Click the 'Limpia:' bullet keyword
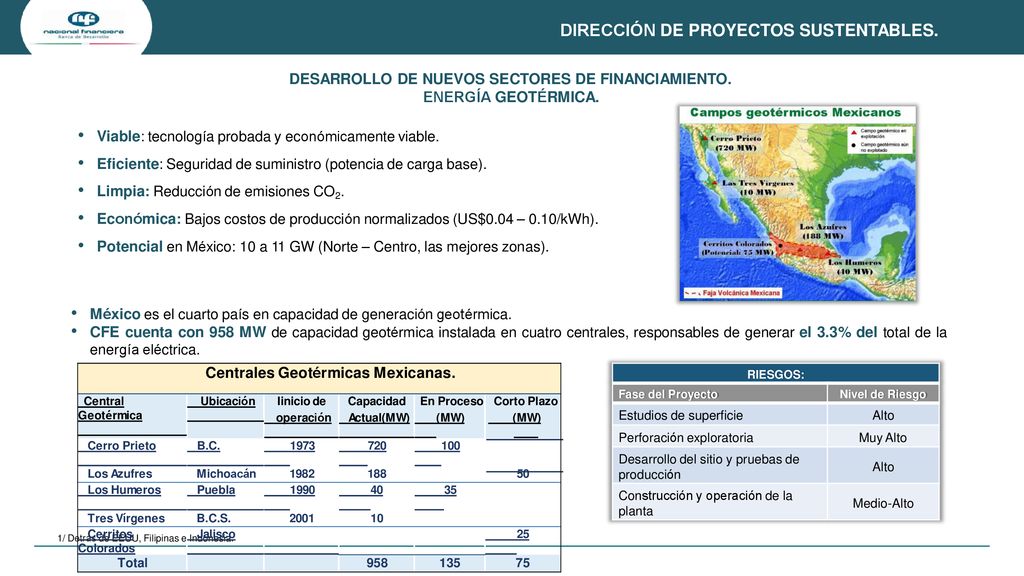The width and height of the screenshot is (1024, 576). click(123, 191)
